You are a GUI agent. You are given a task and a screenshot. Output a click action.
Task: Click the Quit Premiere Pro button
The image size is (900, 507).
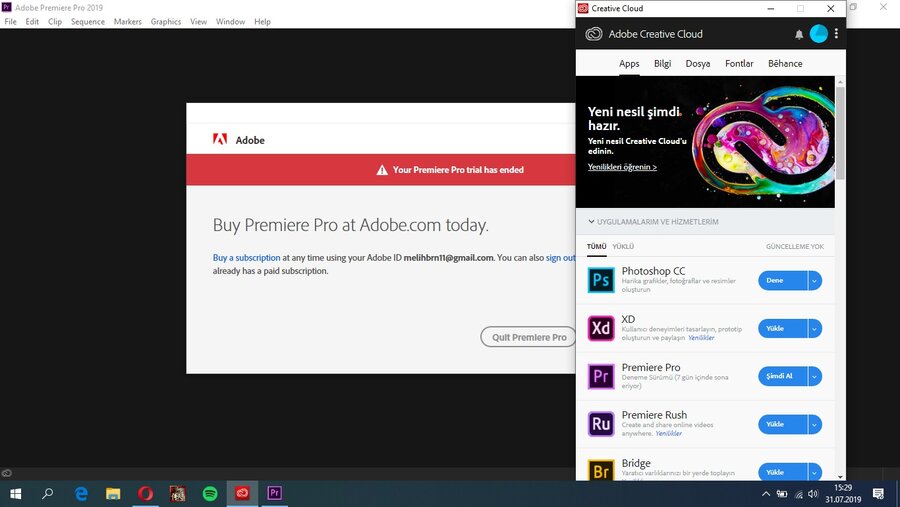[528, 337]
